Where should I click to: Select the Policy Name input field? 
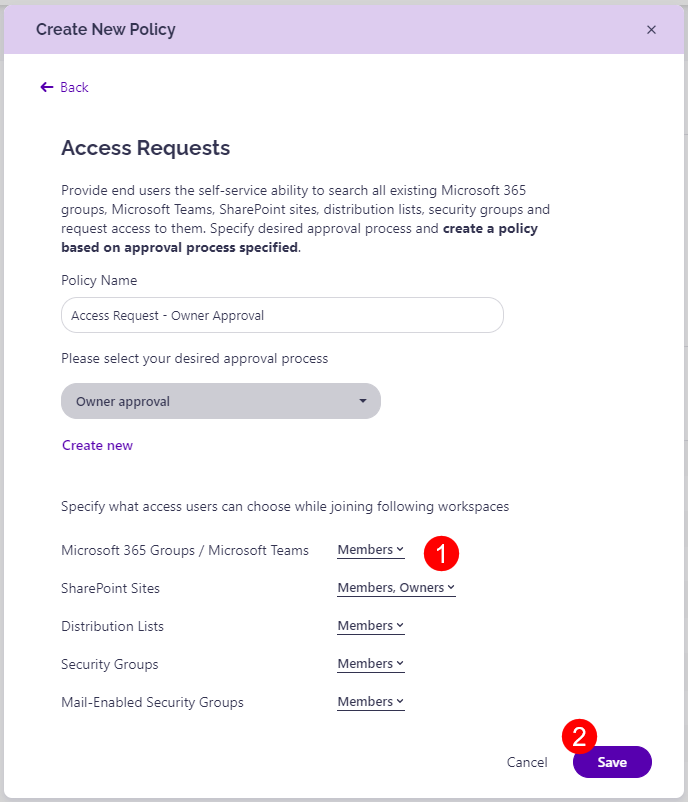click(282, 314)
